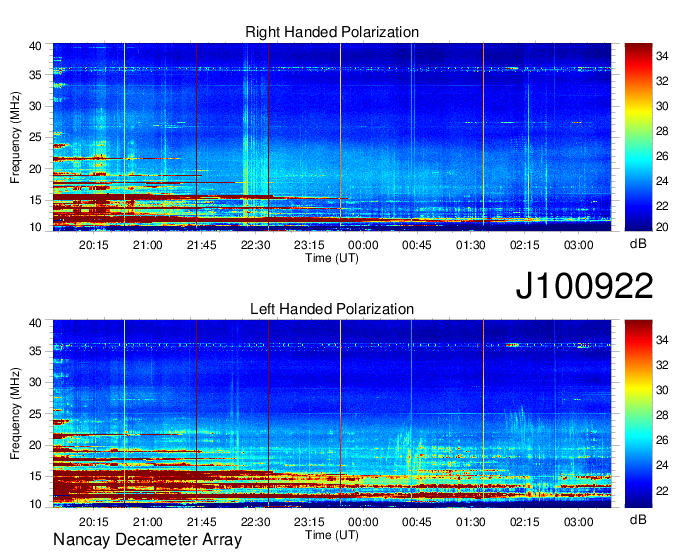This screenshot has width=680, height=552.
Task: Click the 20:15 time tick on right-handed plot
Action: coord(93,245)
